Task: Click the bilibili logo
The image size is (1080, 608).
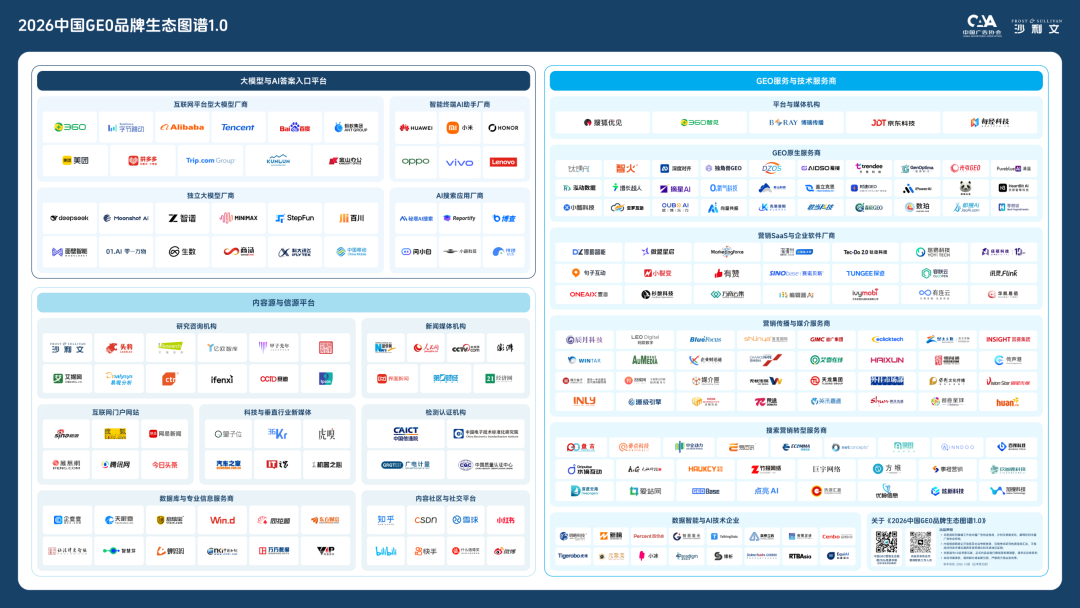Action: click(386, 551)
